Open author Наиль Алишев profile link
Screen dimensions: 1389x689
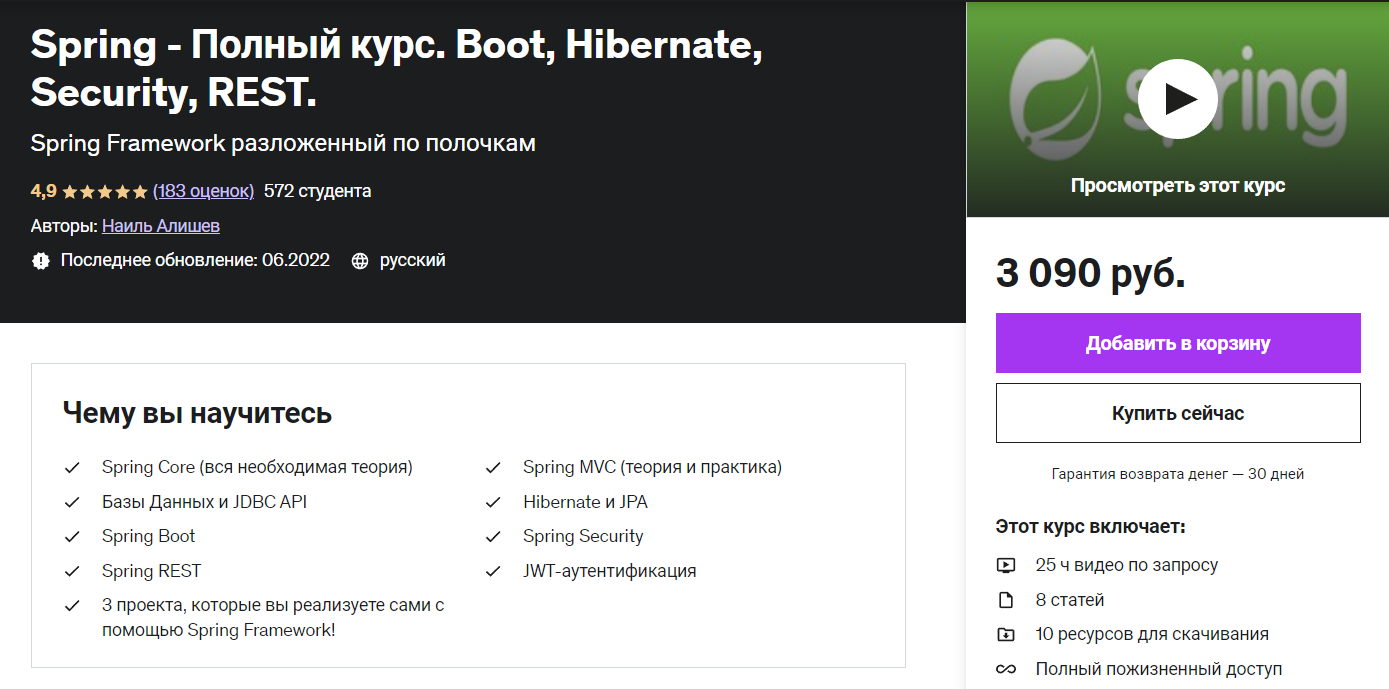[161, 226]
